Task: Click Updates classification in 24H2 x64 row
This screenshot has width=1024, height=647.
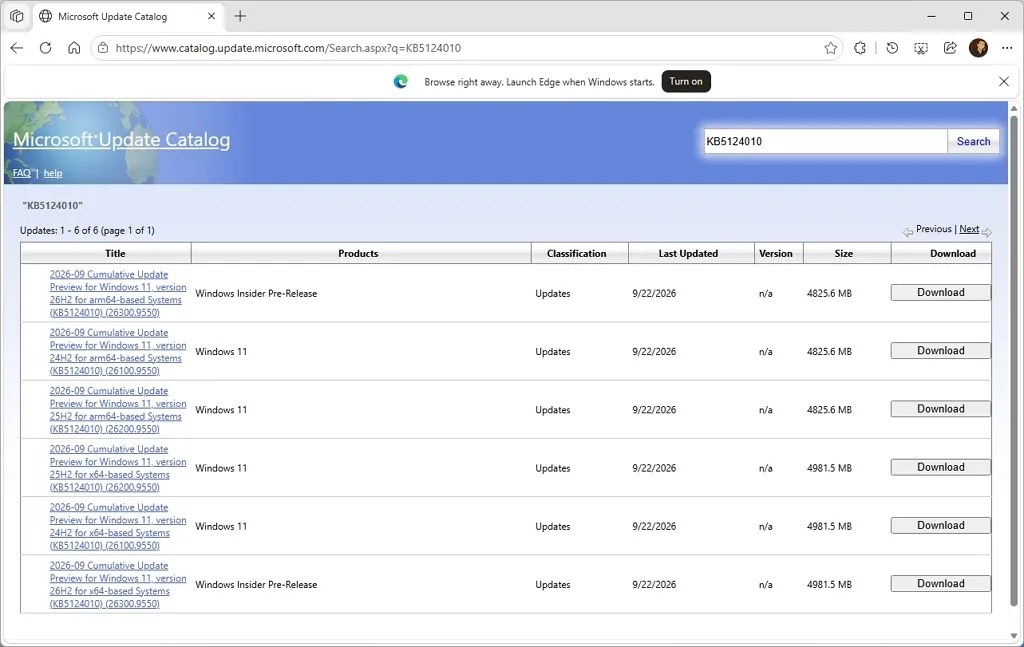Action: [552, 526]
